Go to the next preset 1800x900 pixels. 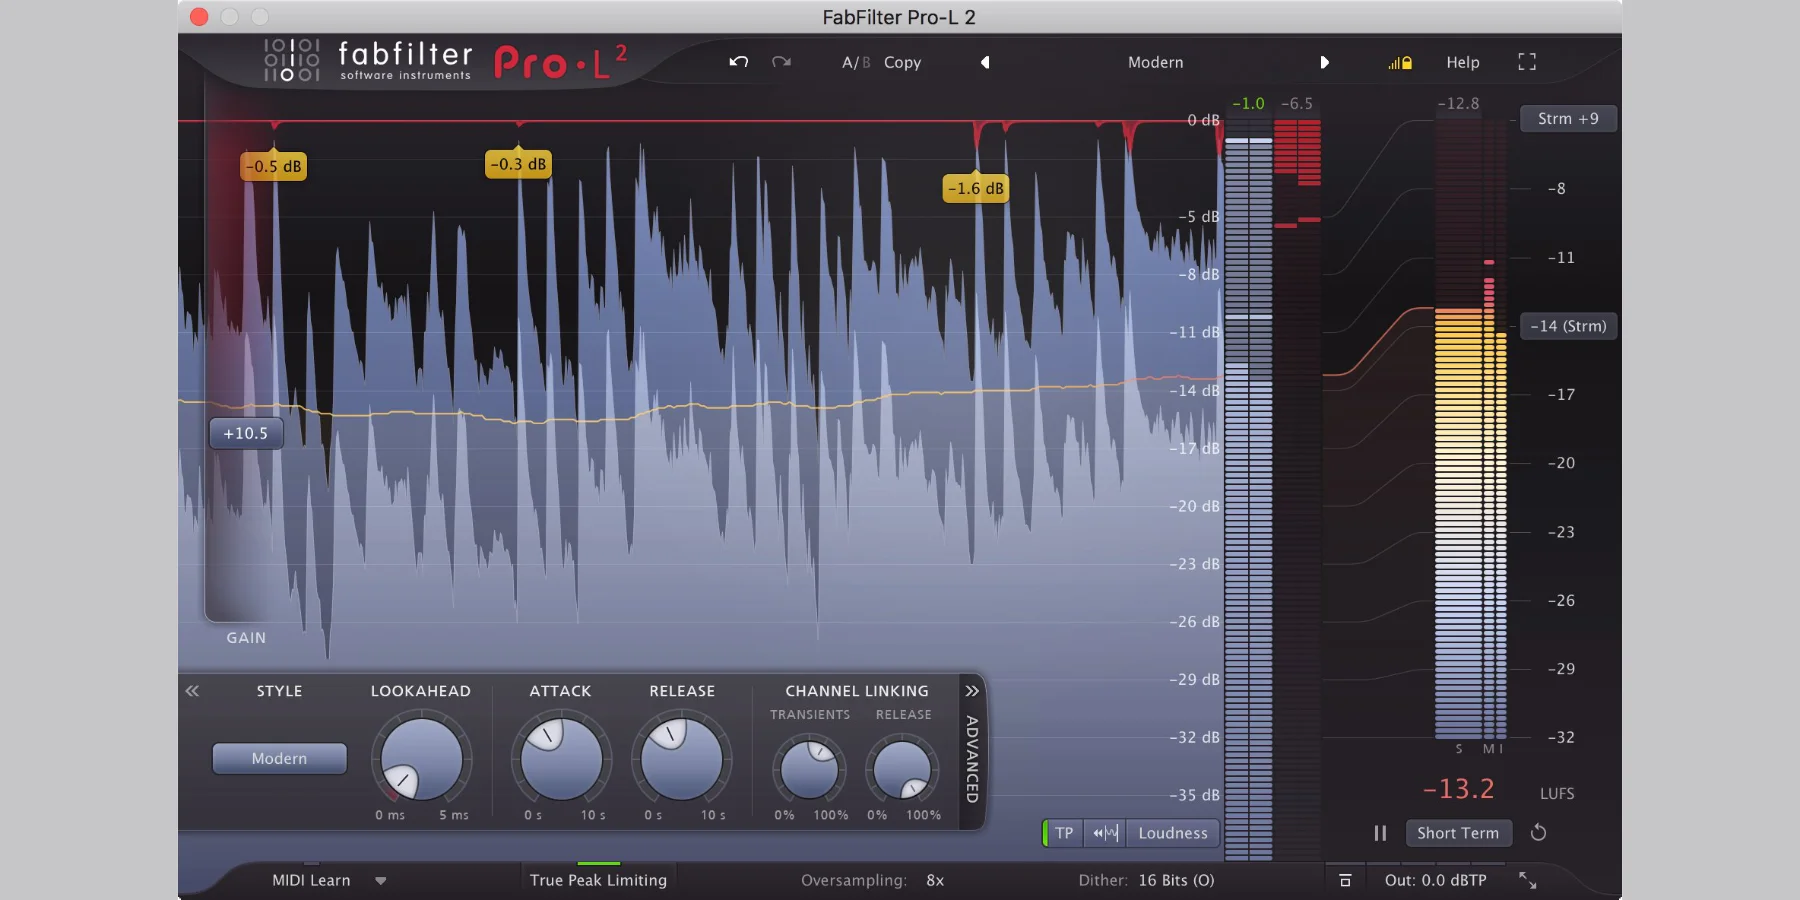coord(1324,62)
